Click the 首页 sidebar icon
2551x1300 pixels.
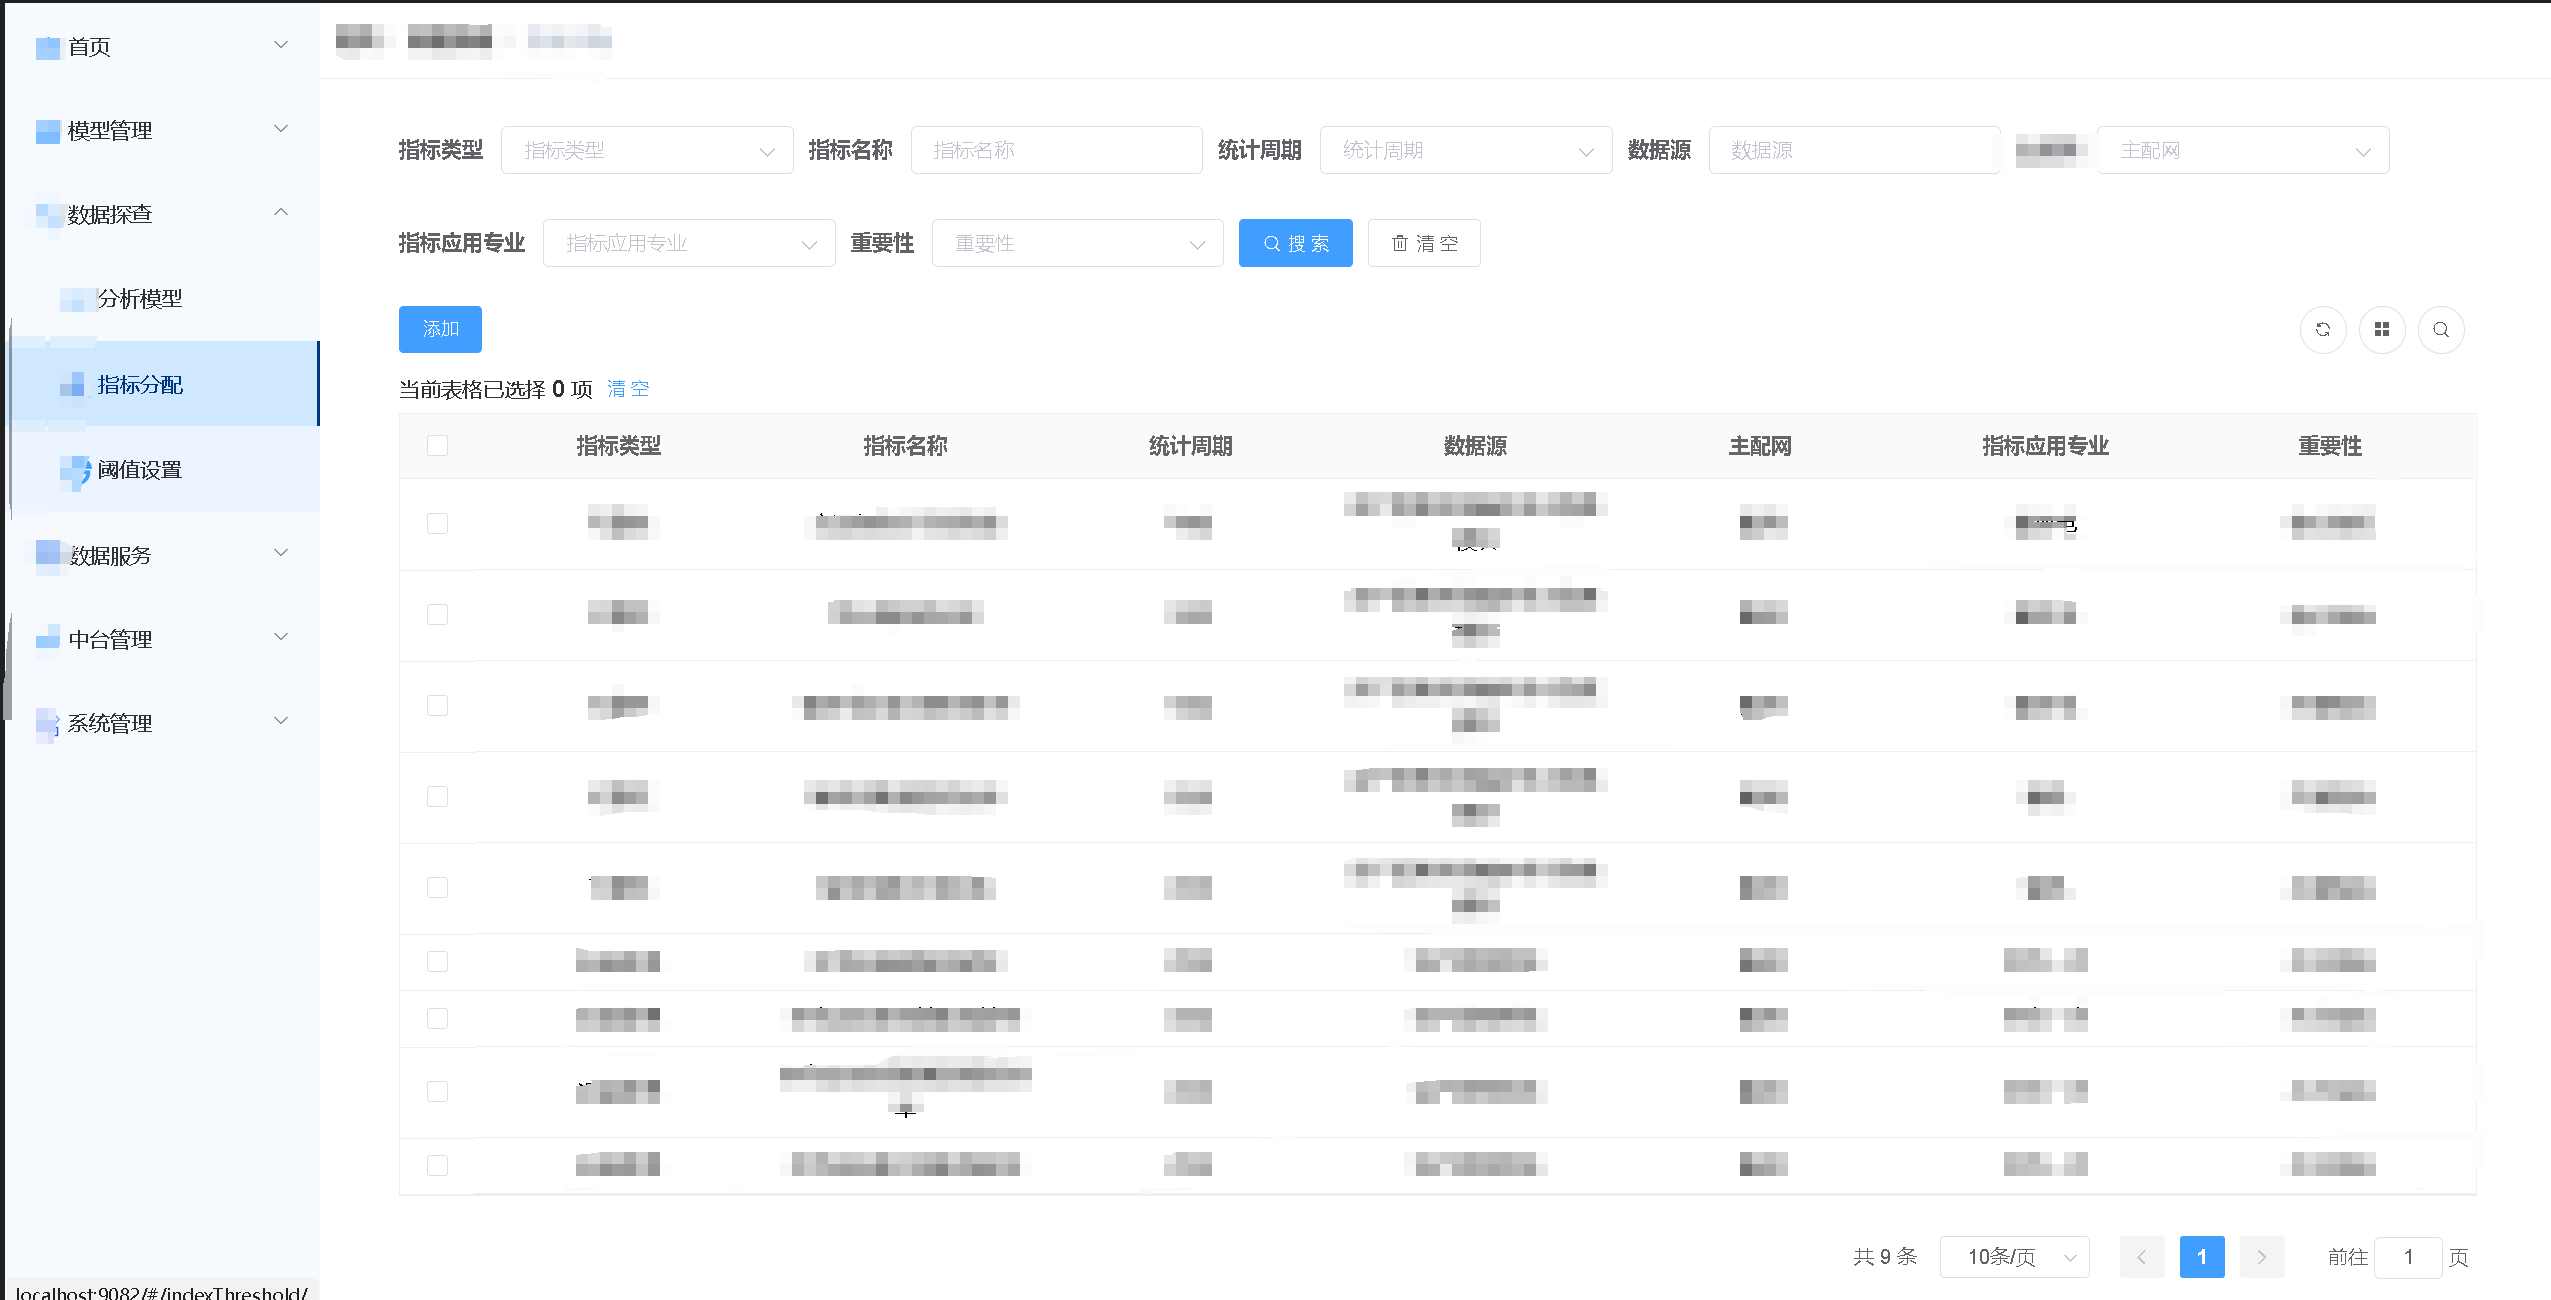[x=48, y=47]
